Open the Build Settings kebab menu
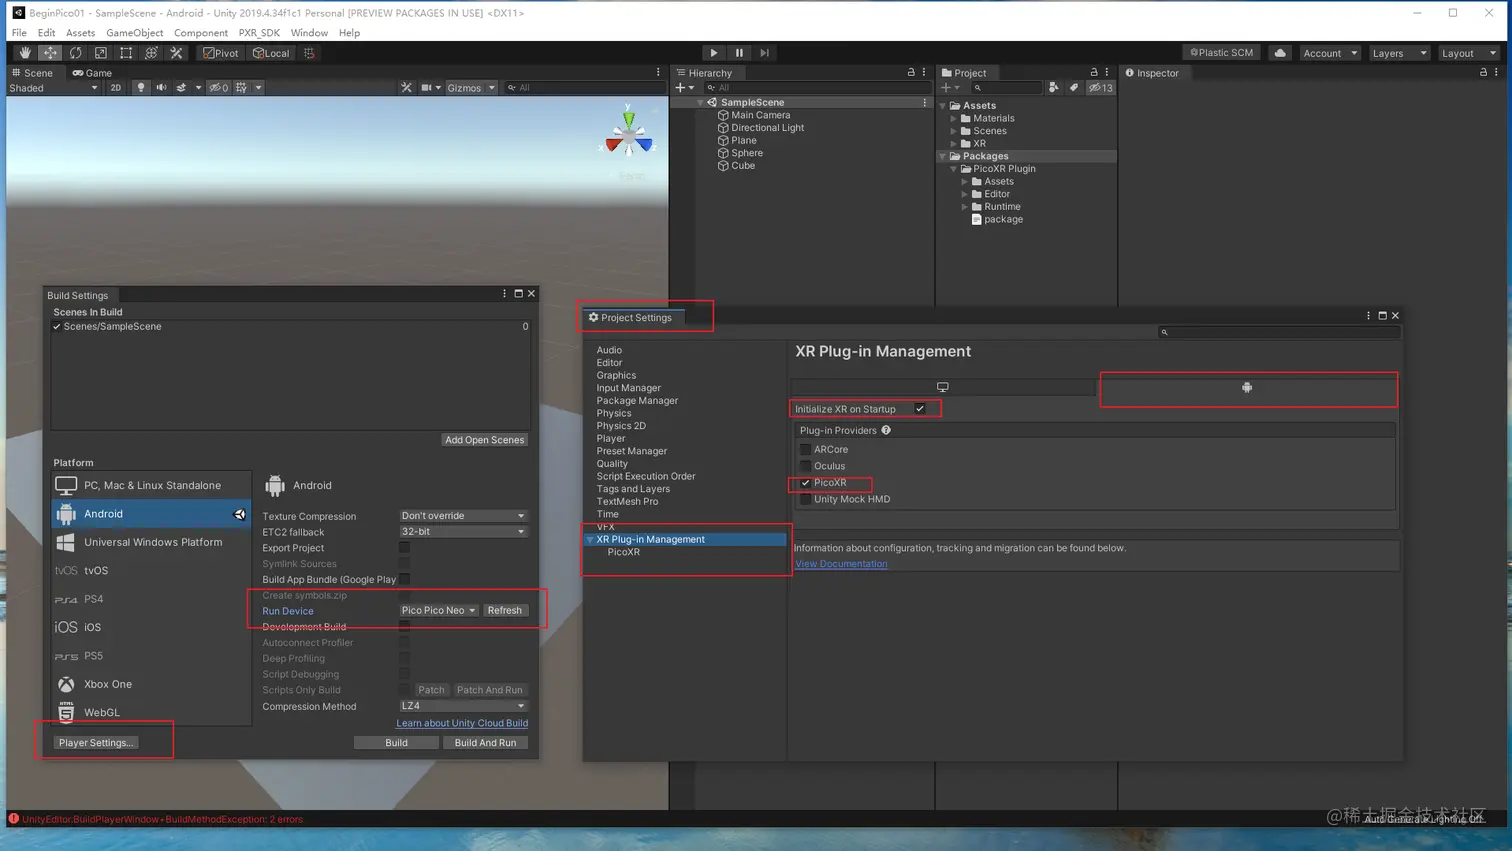1512x851 pixels. (504, 294)
